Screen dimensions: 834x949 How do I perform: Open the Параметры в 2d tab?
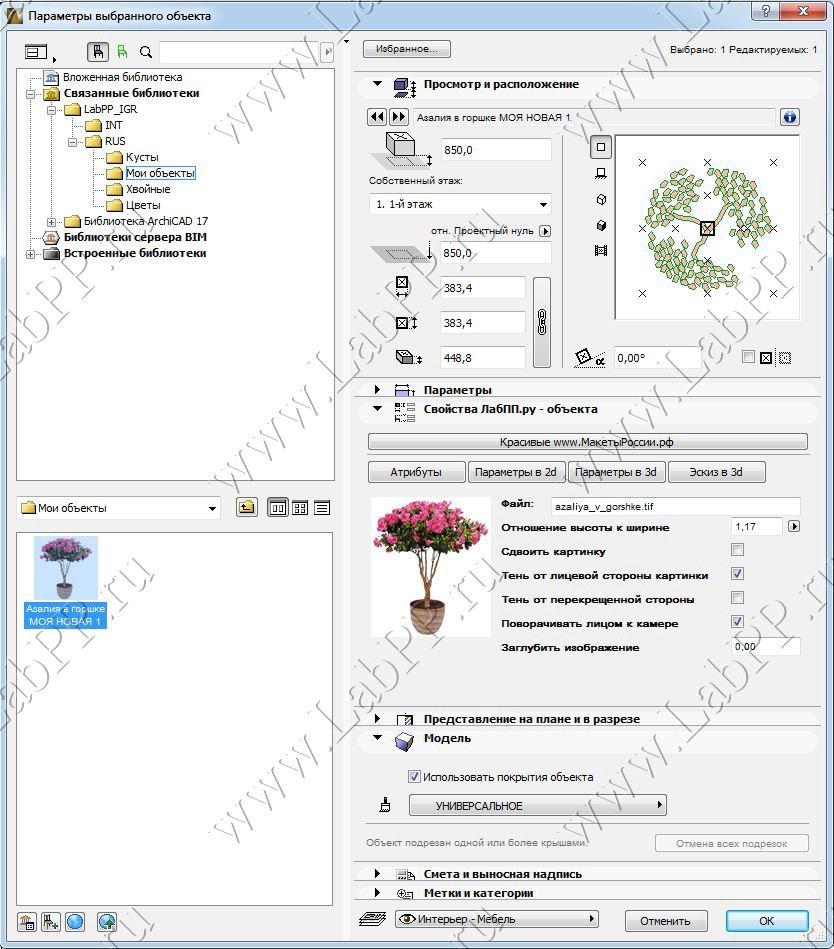516,472
